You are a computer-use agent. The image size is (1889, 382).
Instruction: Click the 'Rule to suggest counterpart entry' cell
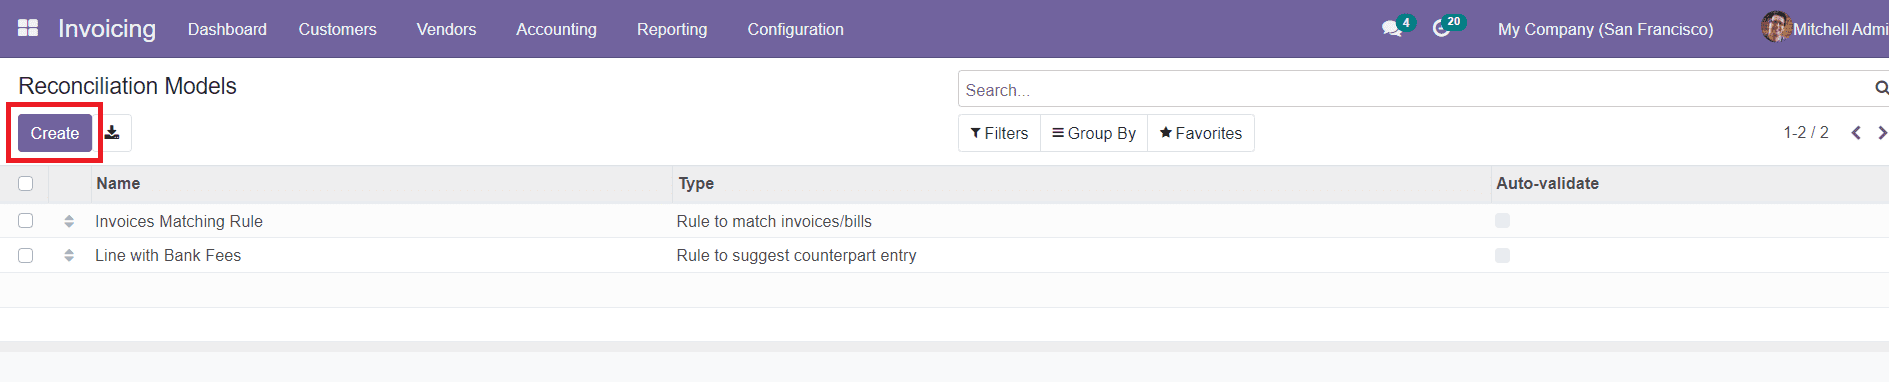coord(796,255)
